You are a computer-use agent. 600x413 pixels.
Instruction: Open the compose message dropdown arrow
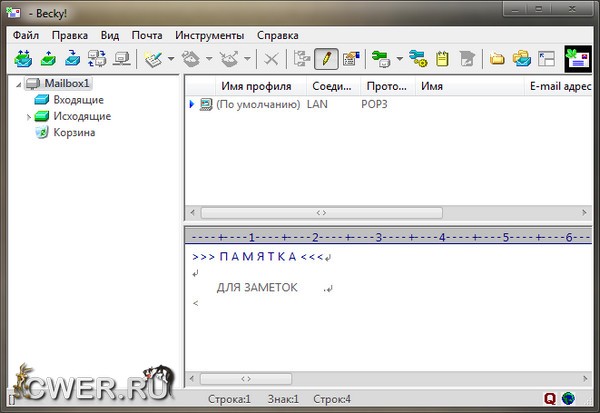tap(171, 59)
